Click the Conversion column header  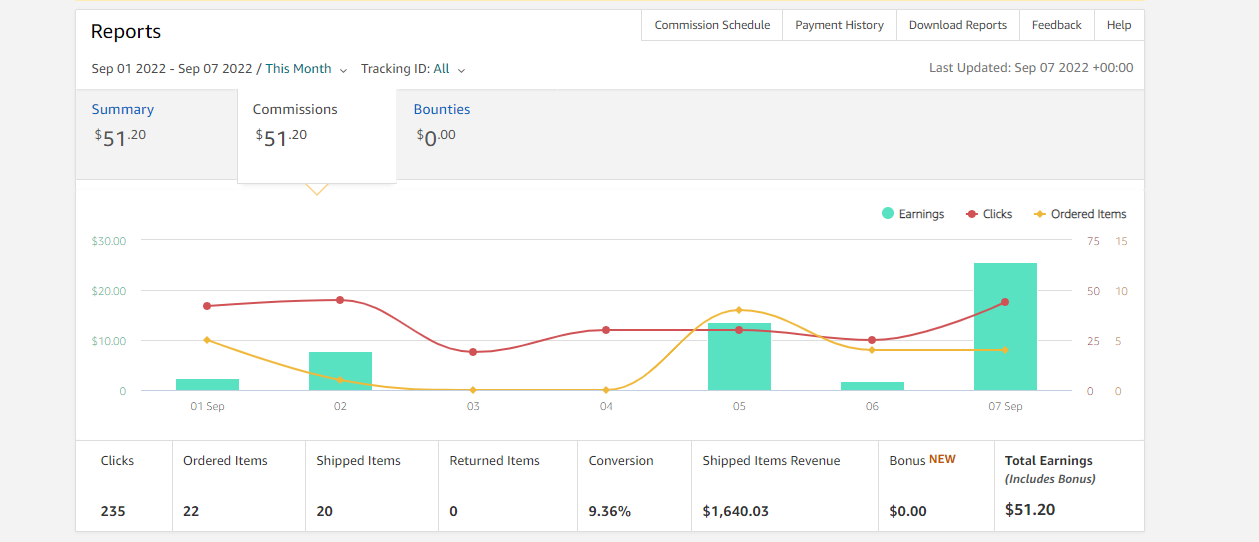point(621,461)
